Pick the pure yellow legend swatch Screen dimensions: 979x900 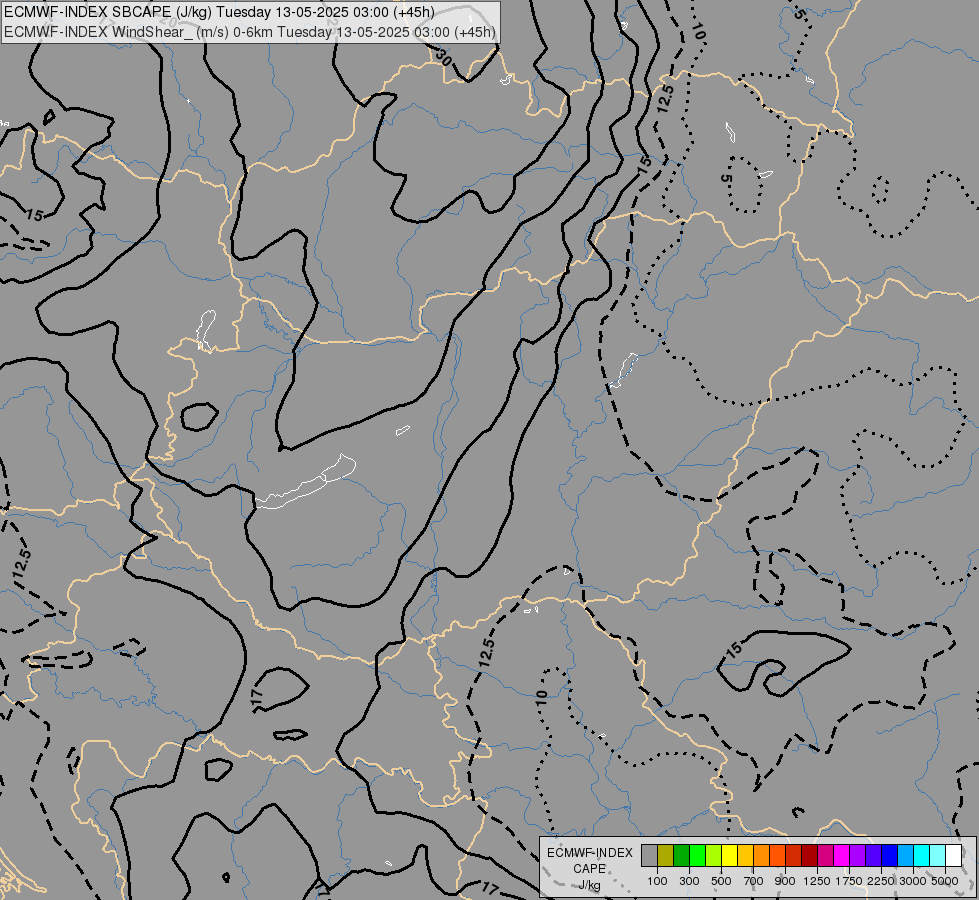click(x=729, y=855)
